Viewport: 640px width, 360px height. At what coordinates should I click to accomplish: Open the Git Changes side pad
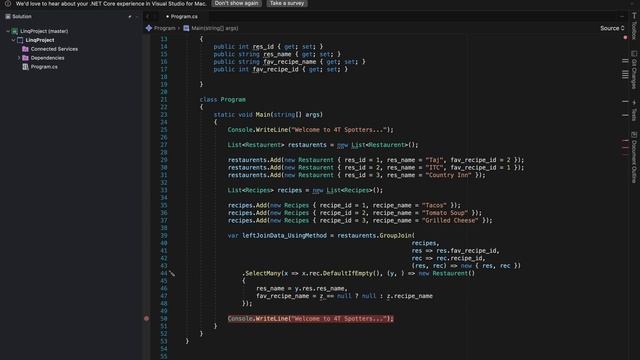click(634, 70)
